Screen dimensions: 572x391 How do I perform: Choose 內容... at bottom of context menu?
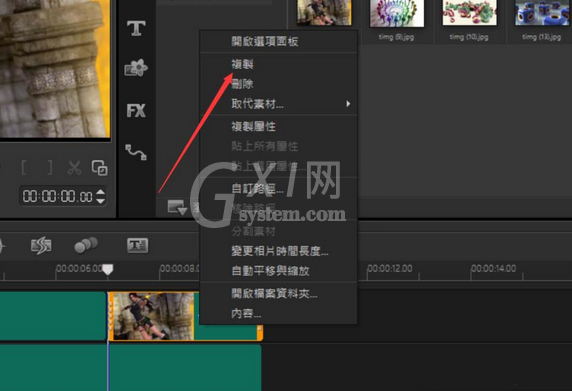pos(278,313)
